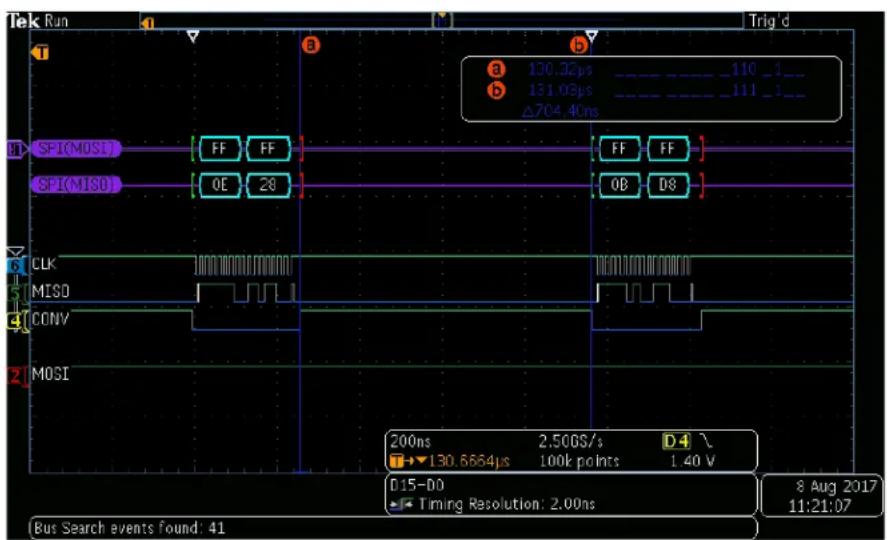The width and height of the screenshot is (887, 540).
Task: Select cursor a marker at top
Action: [x=310, y=45]
